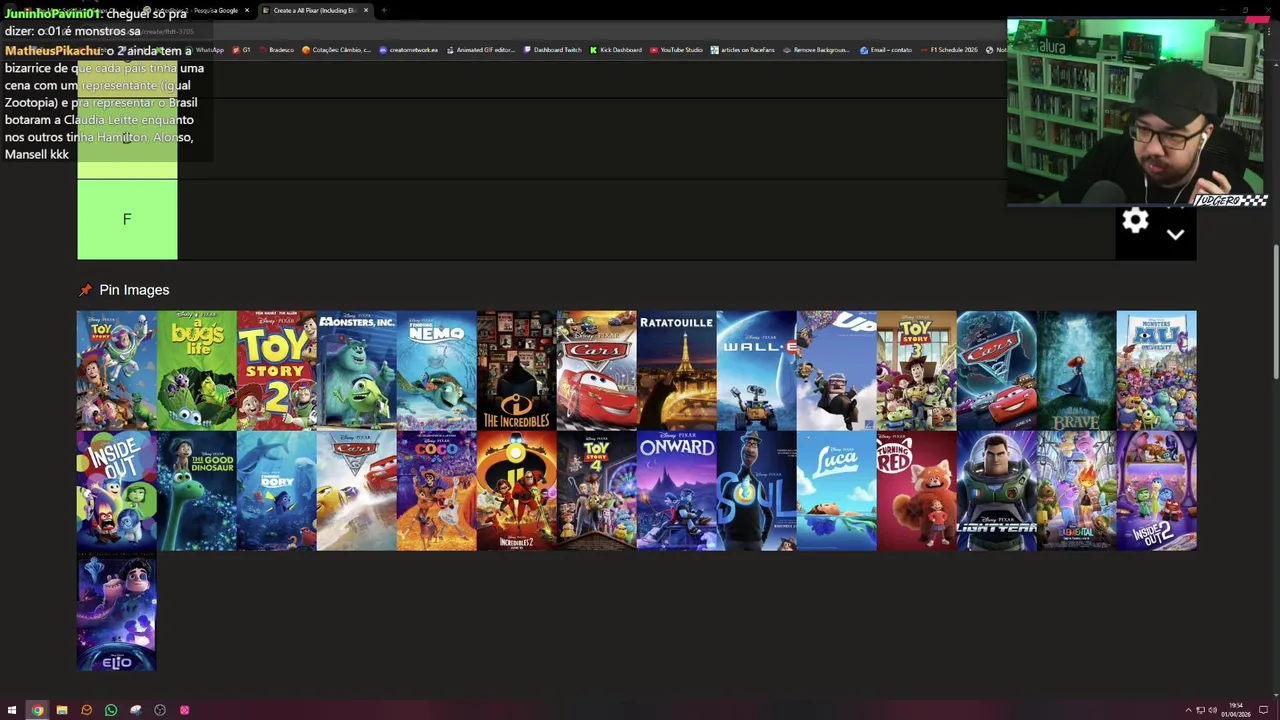Select the F tier label cell
Screen dimensions: 1280x720
click(x=127, y=219)
